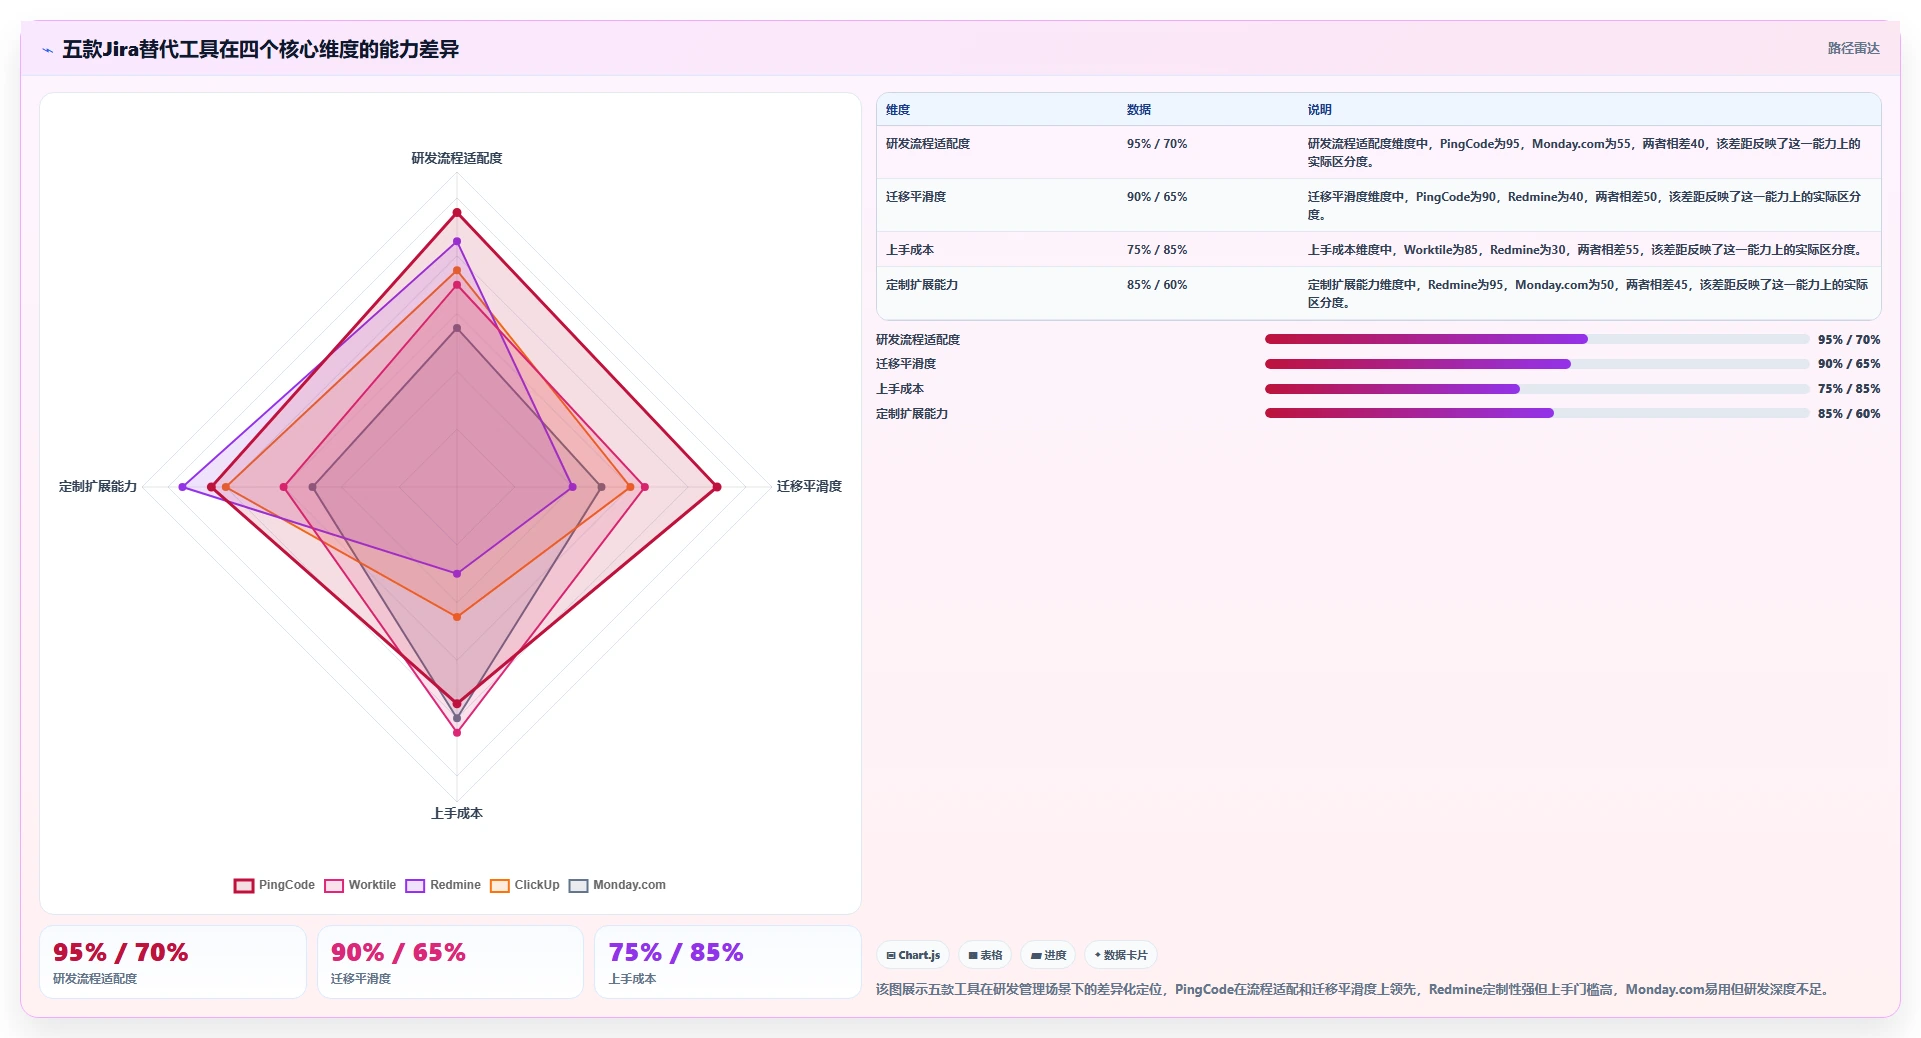The height and width of the screenshot is (1038, 1921).
Task: Toggle the Worktile legend item
Action: coord(360,885)
